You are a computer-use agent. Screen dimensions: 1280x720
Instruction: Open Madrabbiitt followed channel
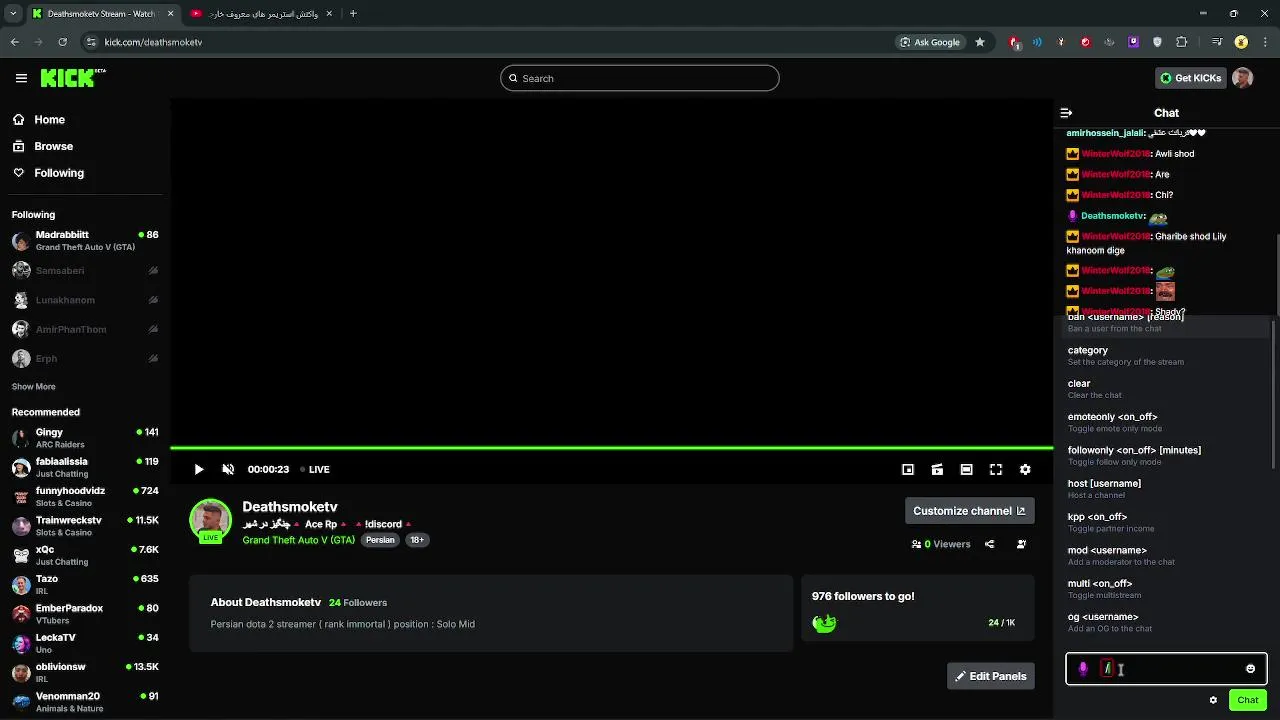[85, 241]
